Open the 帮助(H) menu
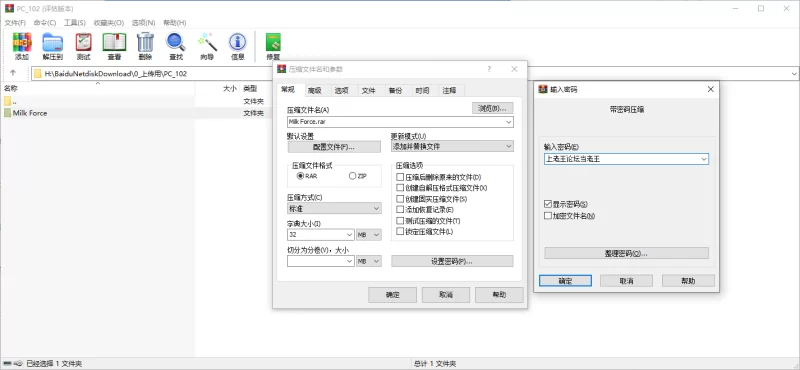Screen dimensions: 800x370 [174, 23]
